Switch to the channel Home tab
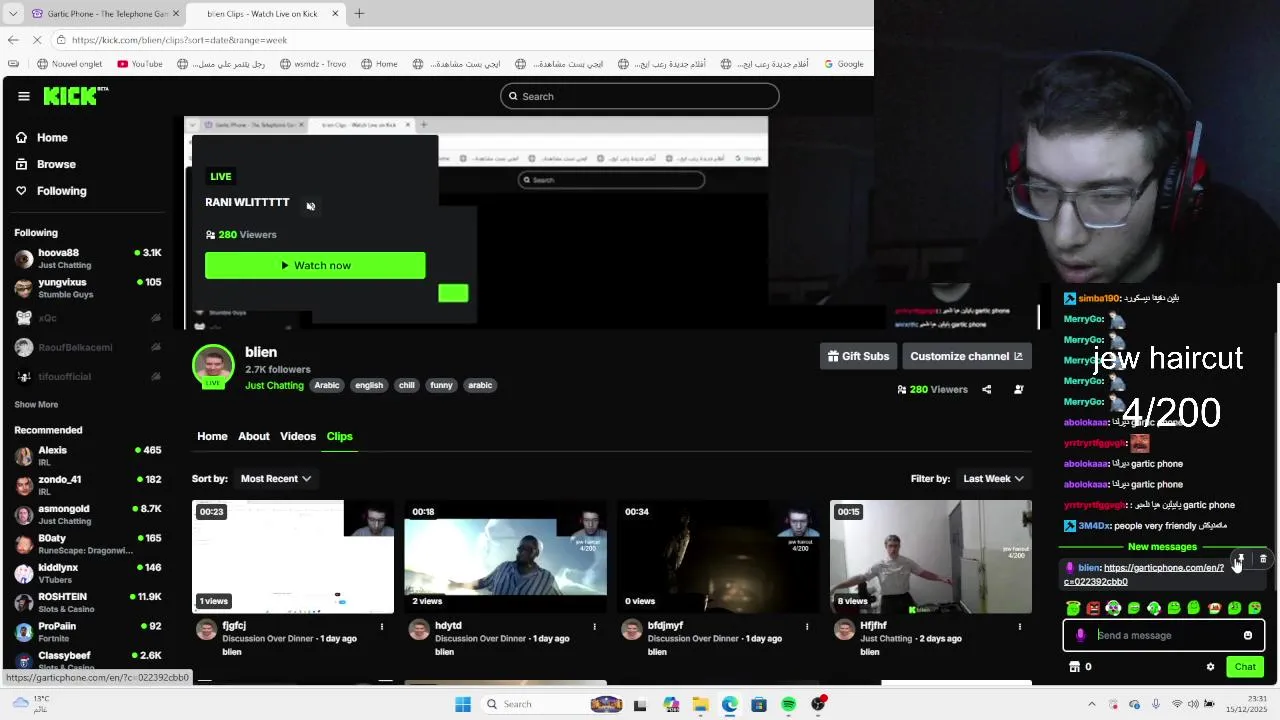1280x720 pixels. pyautogui.click(x=212, y=436)
